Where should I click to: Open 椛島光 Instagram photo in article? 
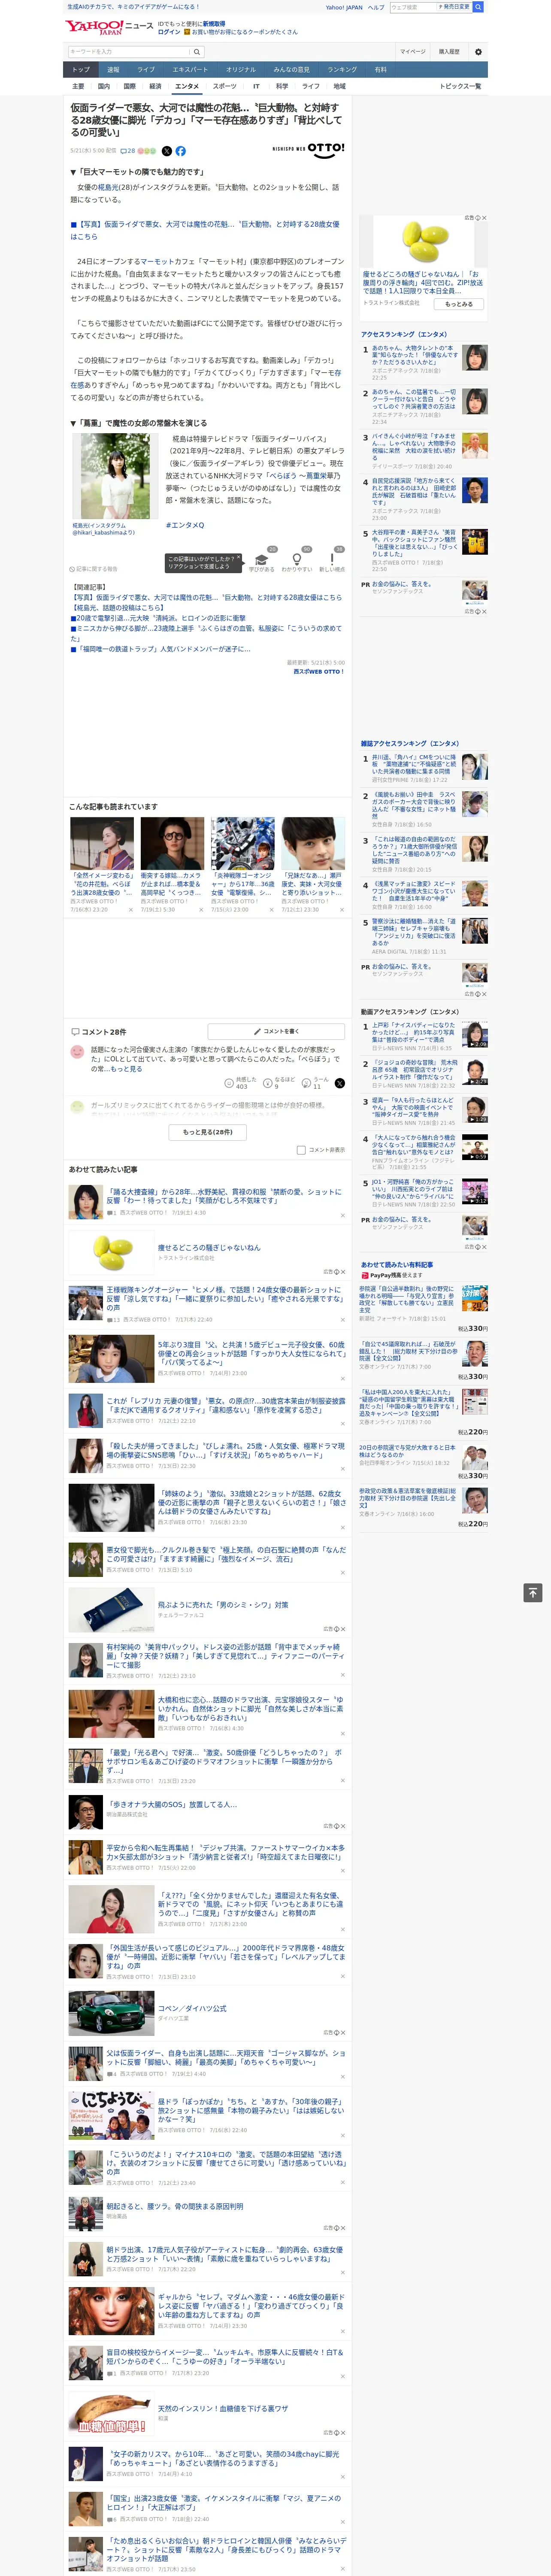pos(115,476)
